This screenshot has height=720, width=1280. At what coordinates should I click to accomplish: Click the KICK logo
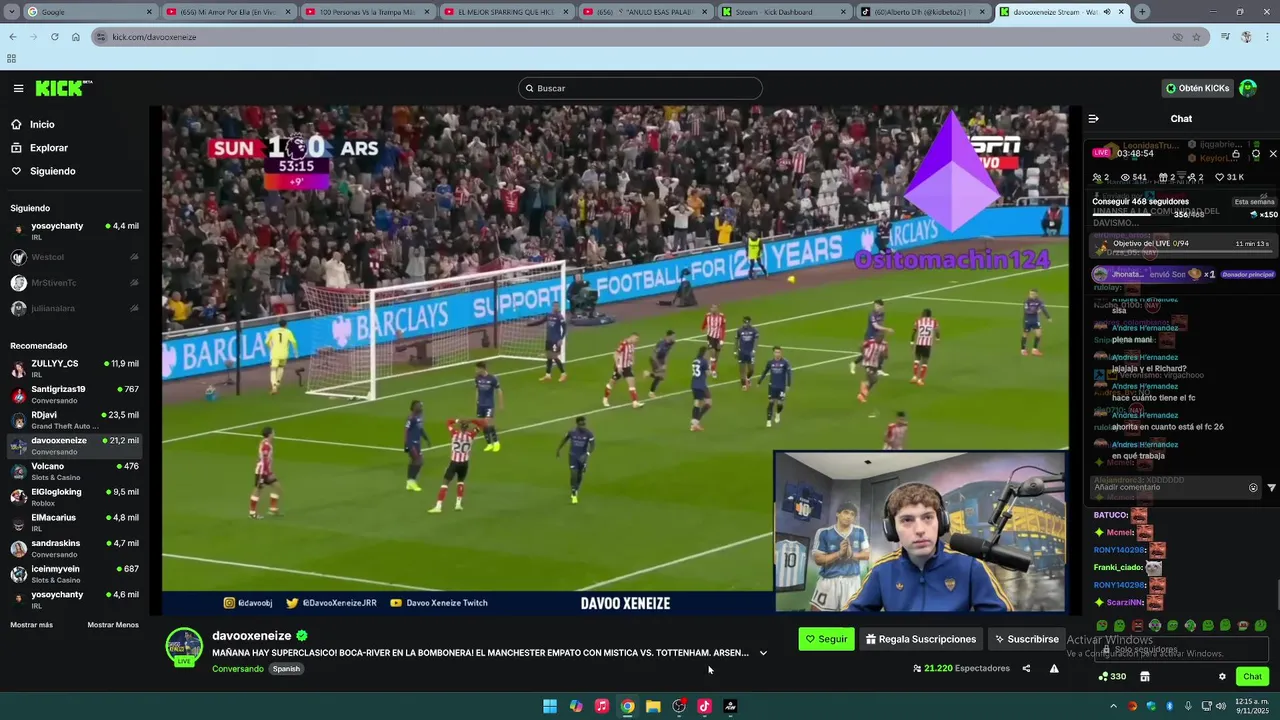click(64, 88)
